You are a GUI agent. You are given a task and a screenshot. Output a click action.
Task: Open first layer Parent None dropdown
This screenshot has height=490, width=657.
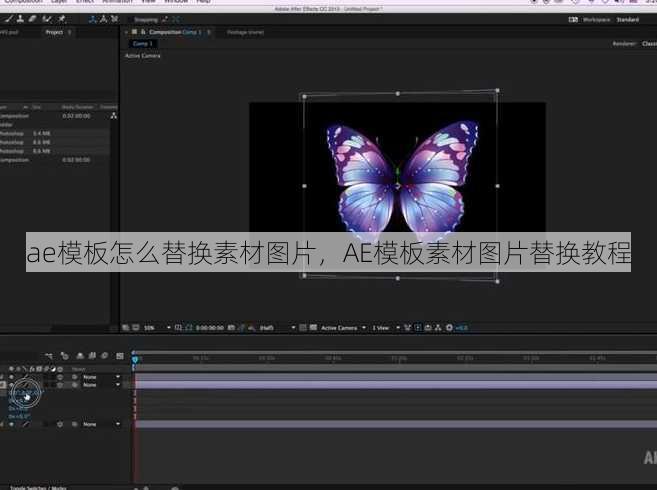[x=101, y=377]
